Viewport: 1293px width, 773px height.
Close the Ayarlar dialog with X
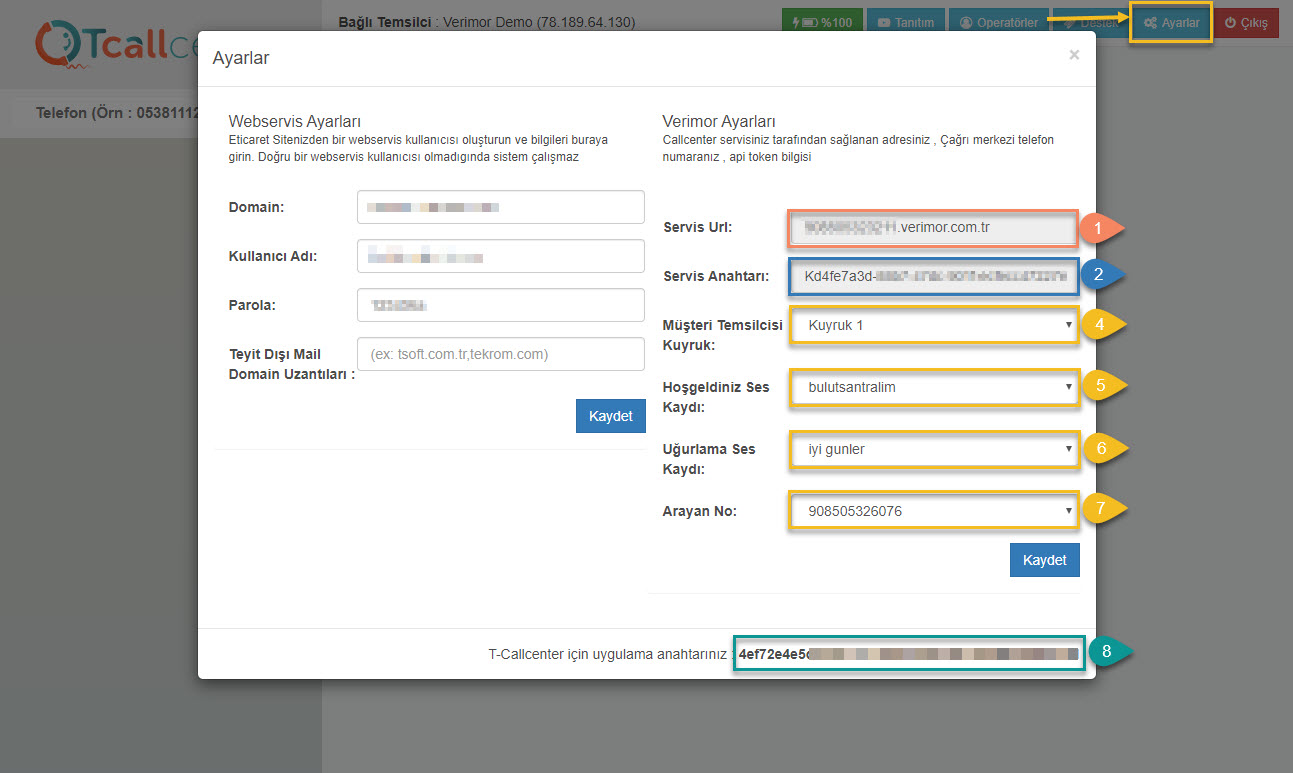tap(1074, 56)
